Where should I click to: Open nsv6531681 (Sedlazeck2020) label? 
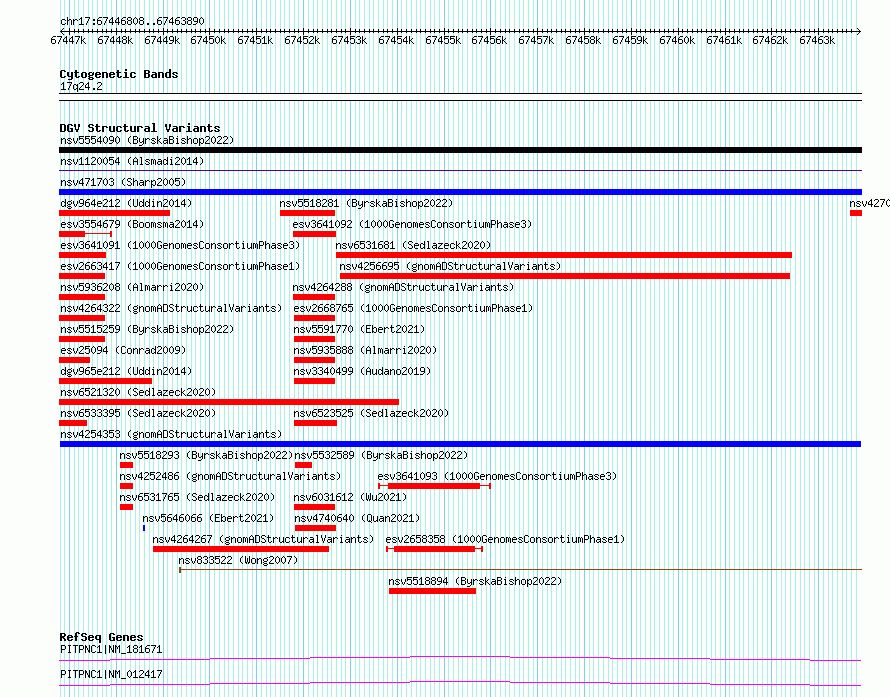point(413,245)
